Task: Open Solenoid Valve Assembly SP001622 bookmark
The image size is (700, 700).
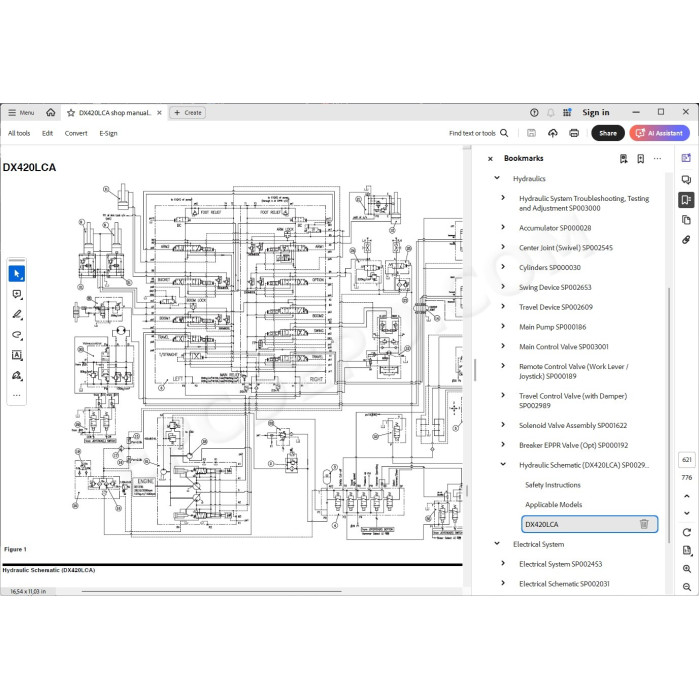Action: point(573,425)
